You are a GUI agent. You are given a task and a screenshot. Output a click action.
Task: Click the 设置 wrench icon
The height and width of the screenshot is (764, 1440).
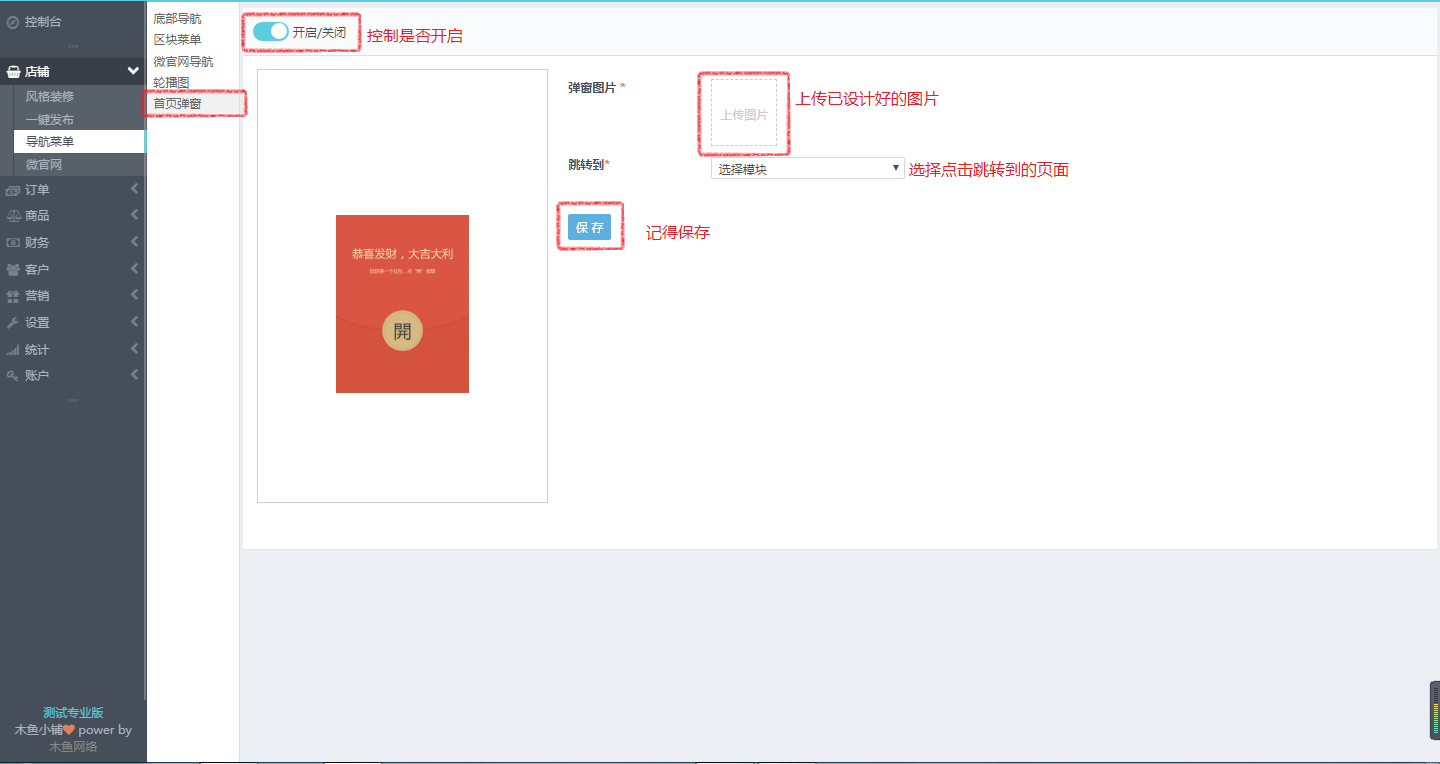coord(13,323)
